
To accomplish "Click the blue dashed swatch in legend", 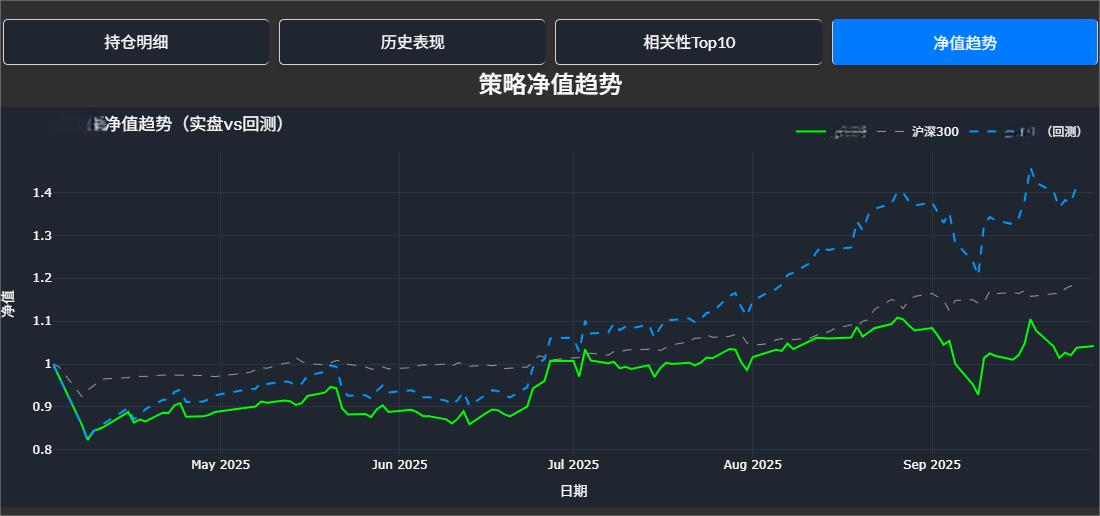I will (x=984, y=131).
